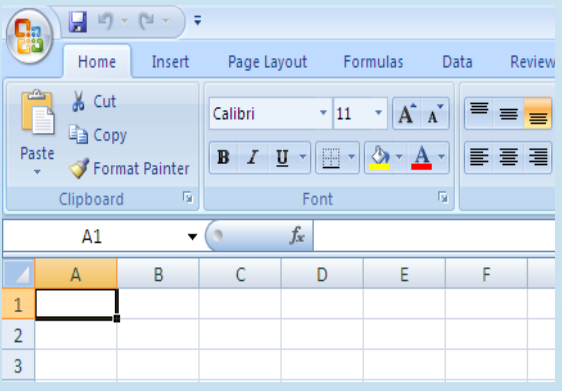Open the fill color palette arrow
The height and width of the screenshot is (391, 562).
[x=399, y=157]
